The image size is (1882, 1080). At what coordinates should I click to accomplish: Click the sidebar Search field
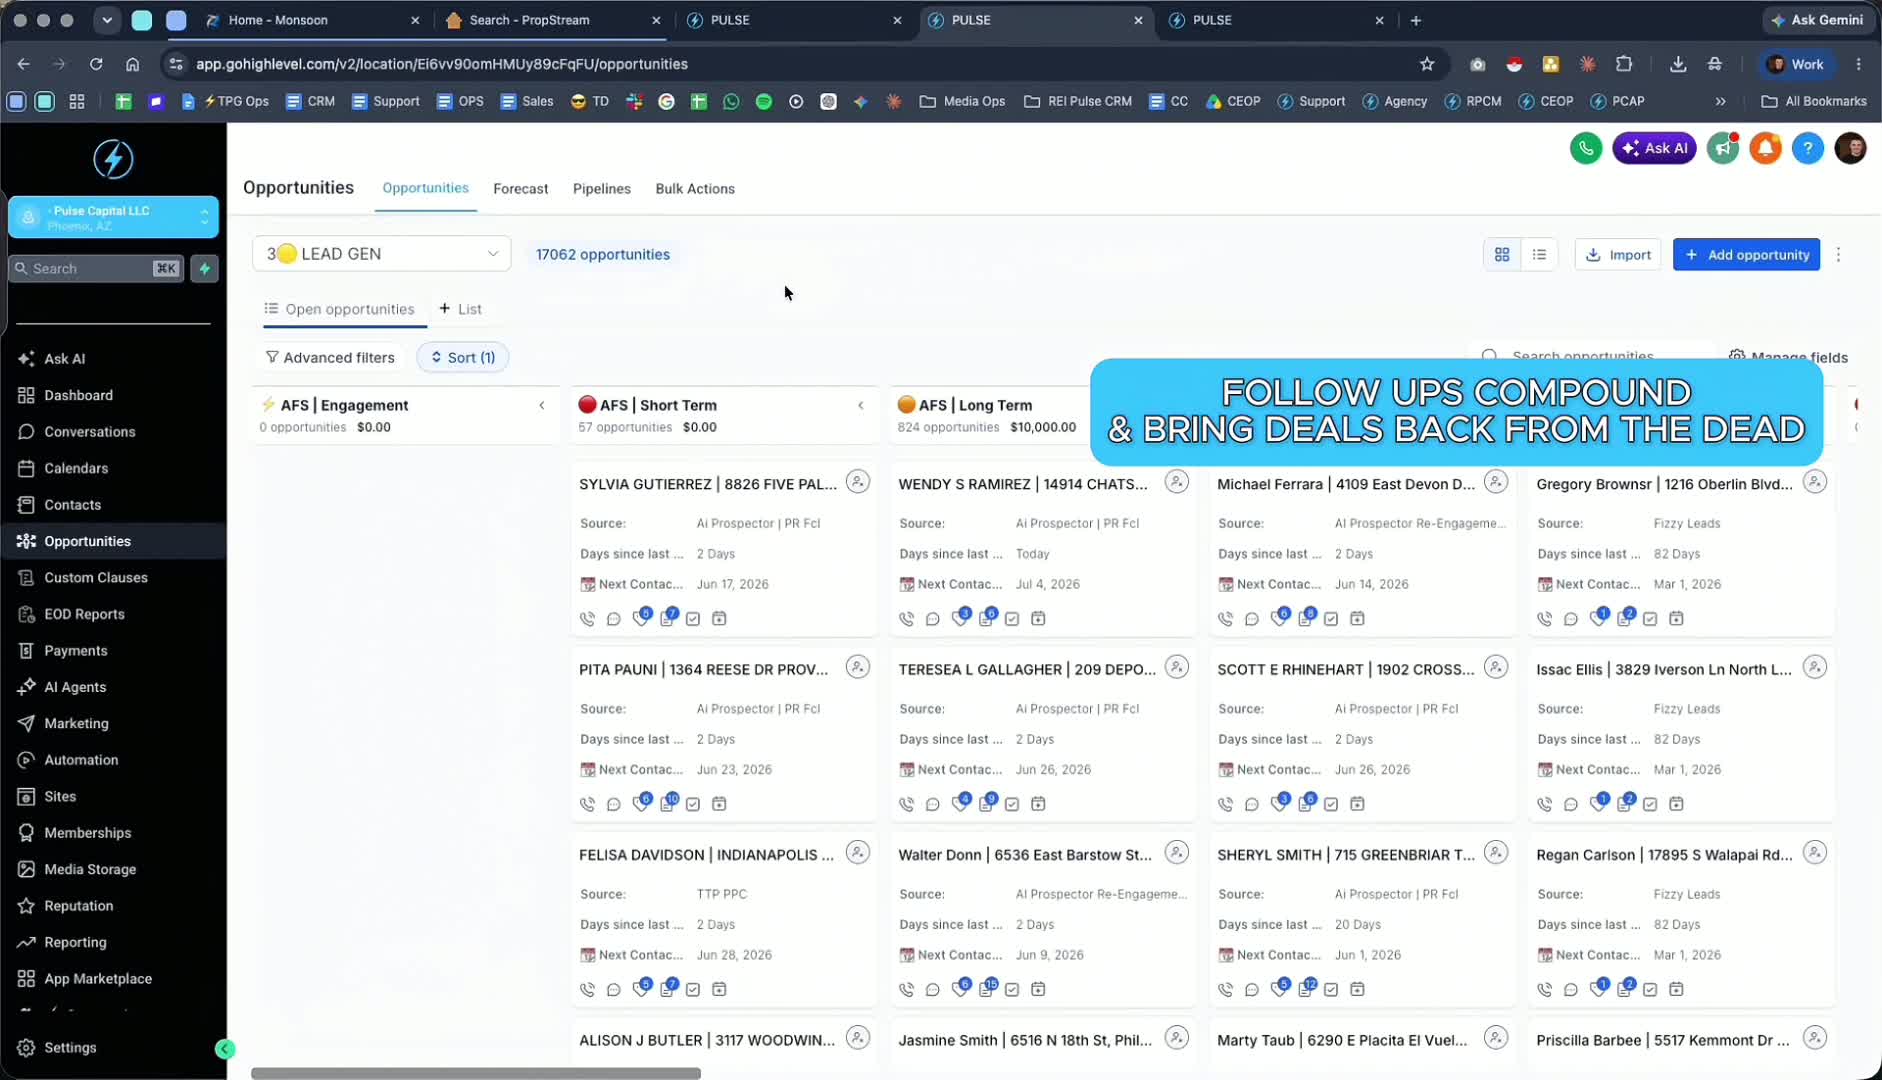(x=96, y=268)
